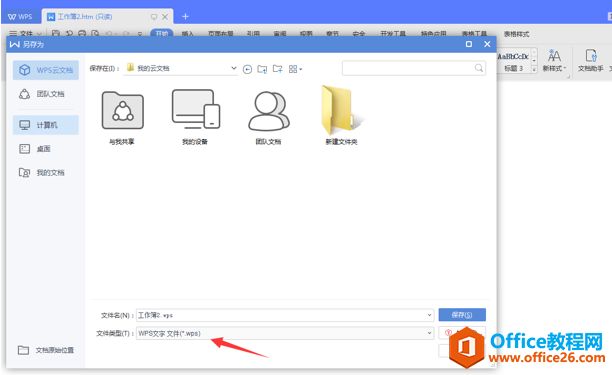612x375 pixels.
Task: Open 文档原始位置 at sidebar bottom
Action: click(x=46, y=350)
